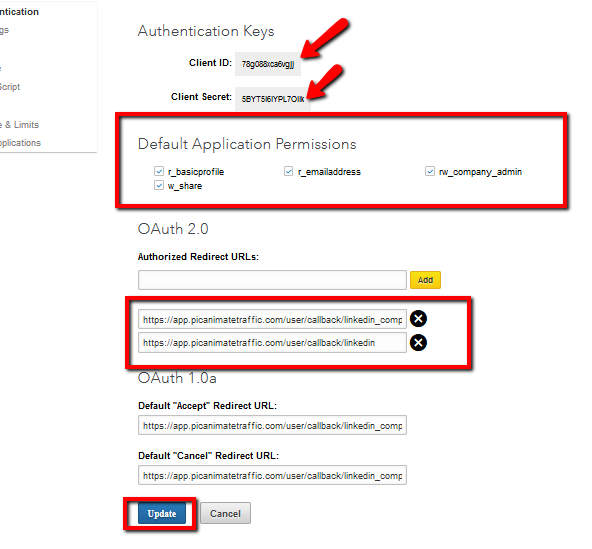The width and height of the screenshot is (592, 549).
Task: Toggle the r_emailaddress checkbox
Action: click(x=288, y=171)
